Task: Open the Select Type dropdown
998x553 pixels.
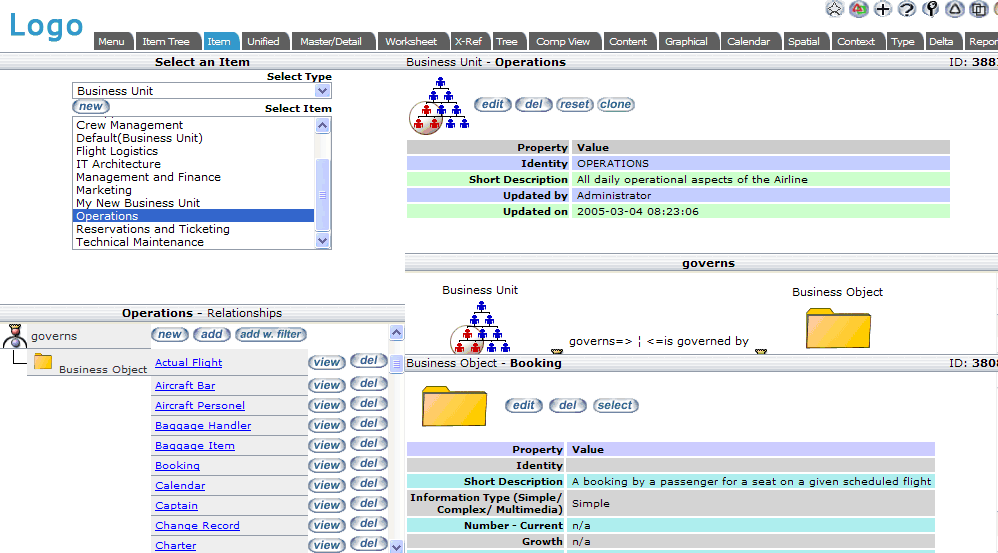Action: tap(322, 91)
